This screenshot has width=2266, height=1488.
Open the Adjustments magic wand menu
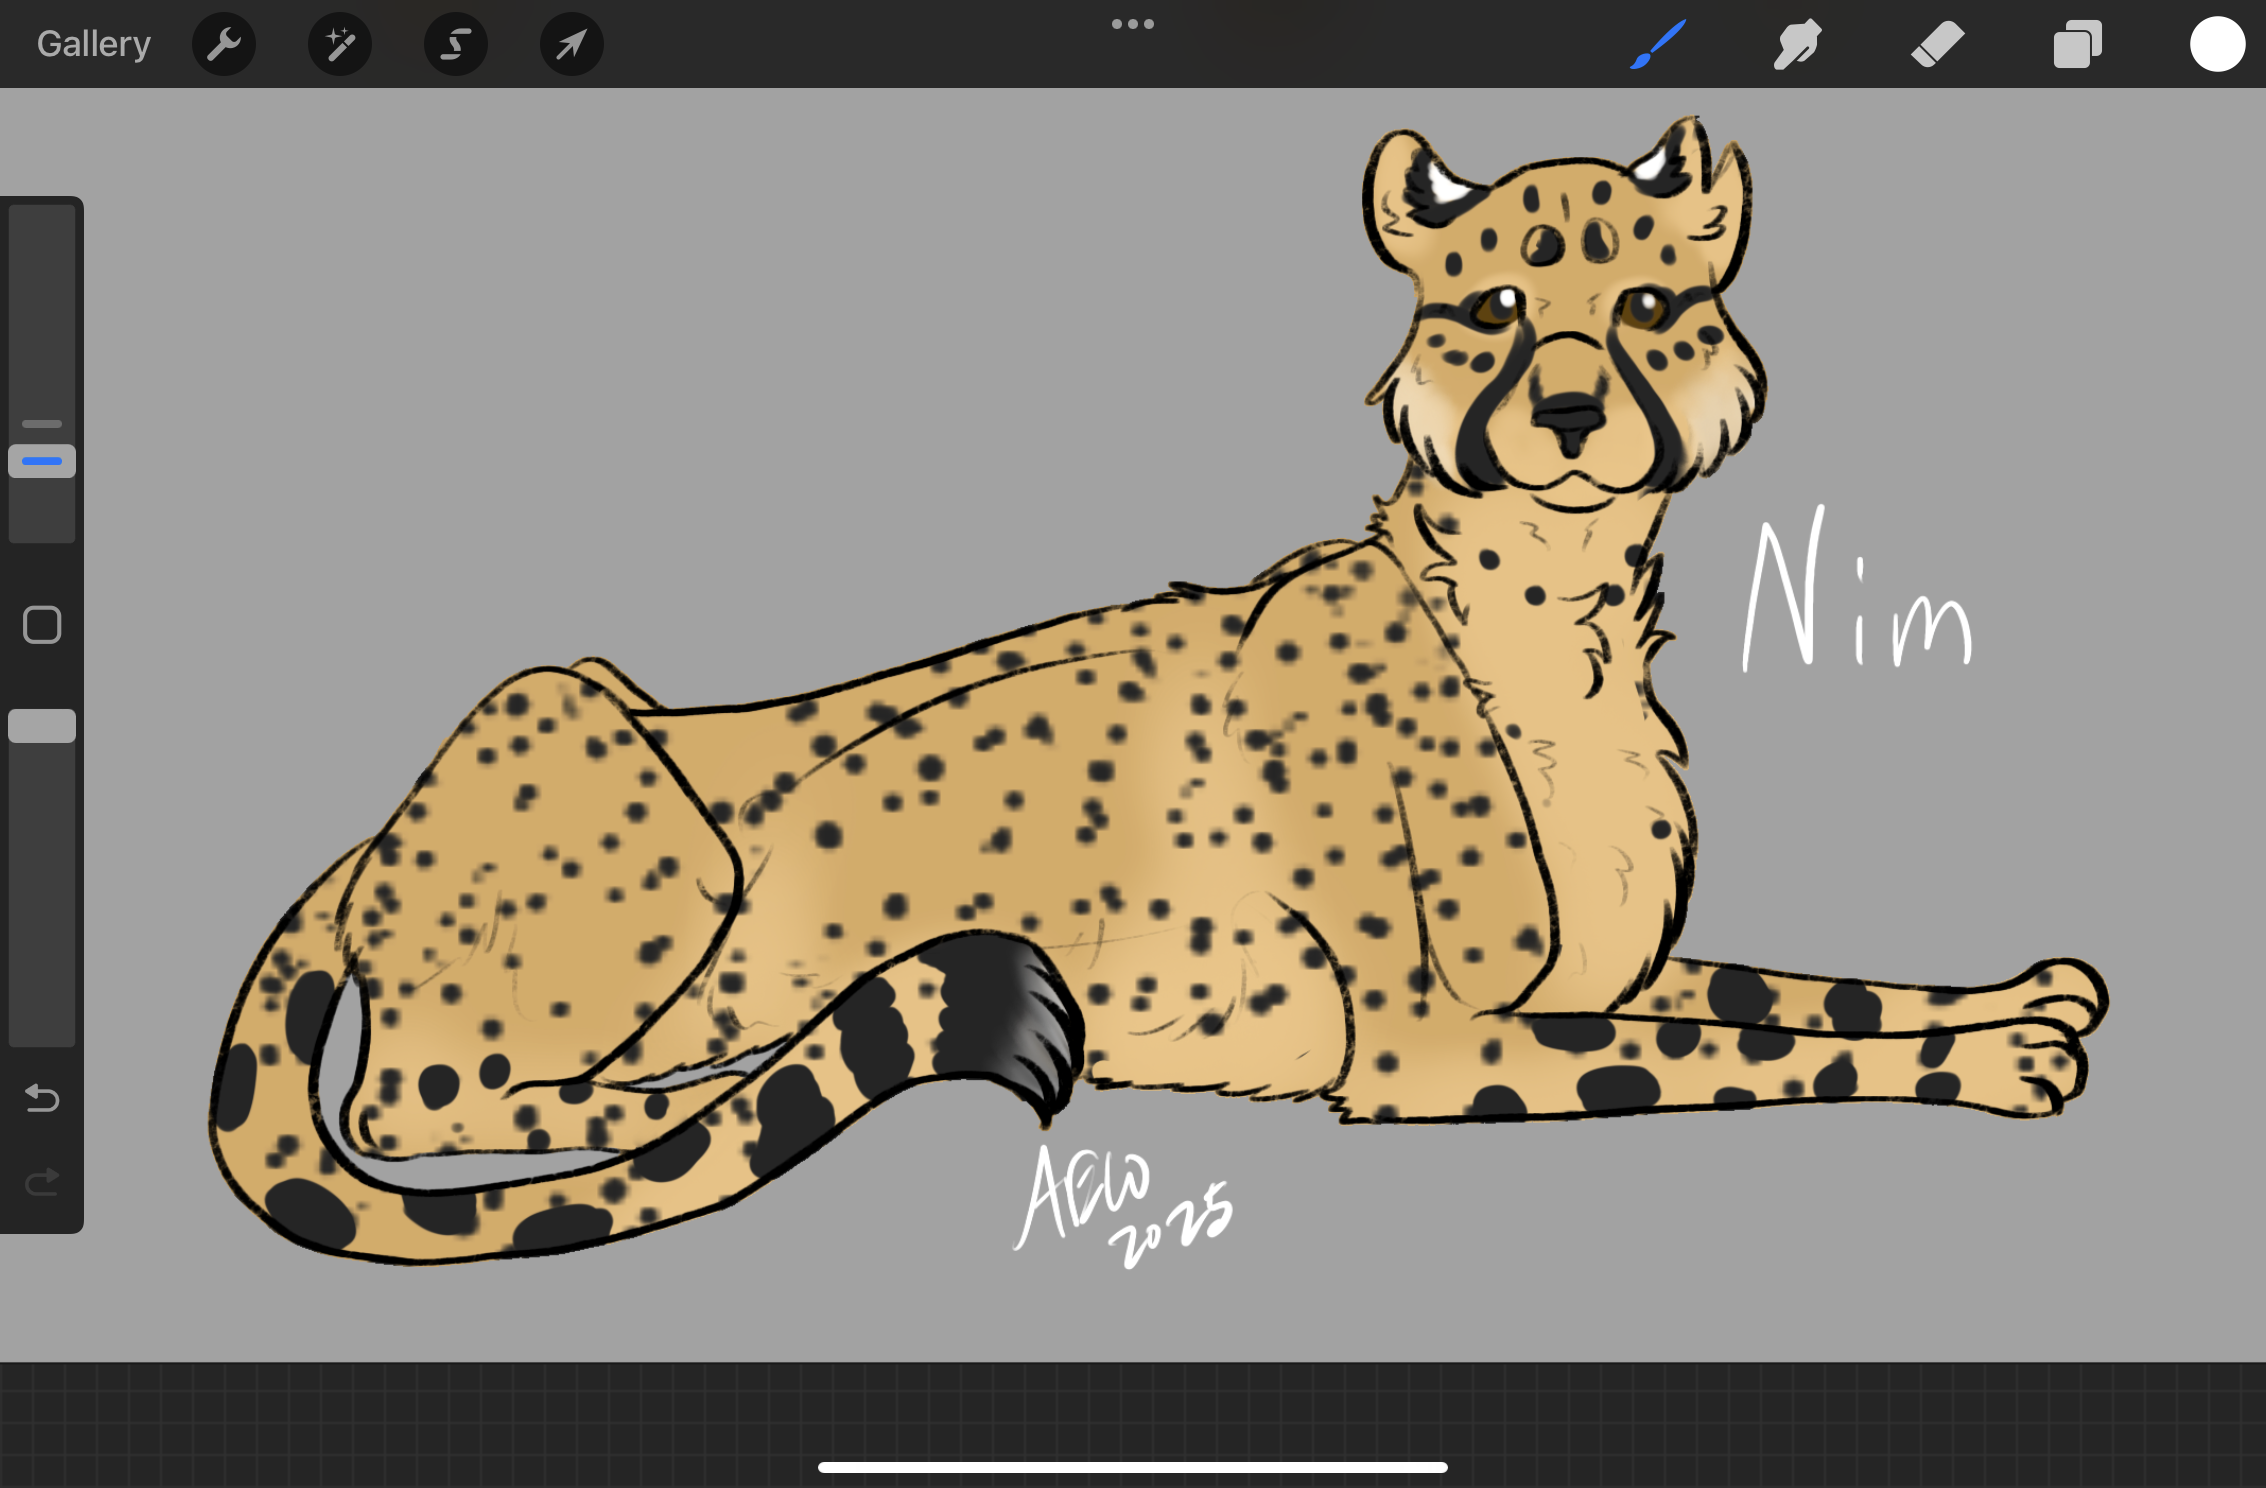point(340,44)
